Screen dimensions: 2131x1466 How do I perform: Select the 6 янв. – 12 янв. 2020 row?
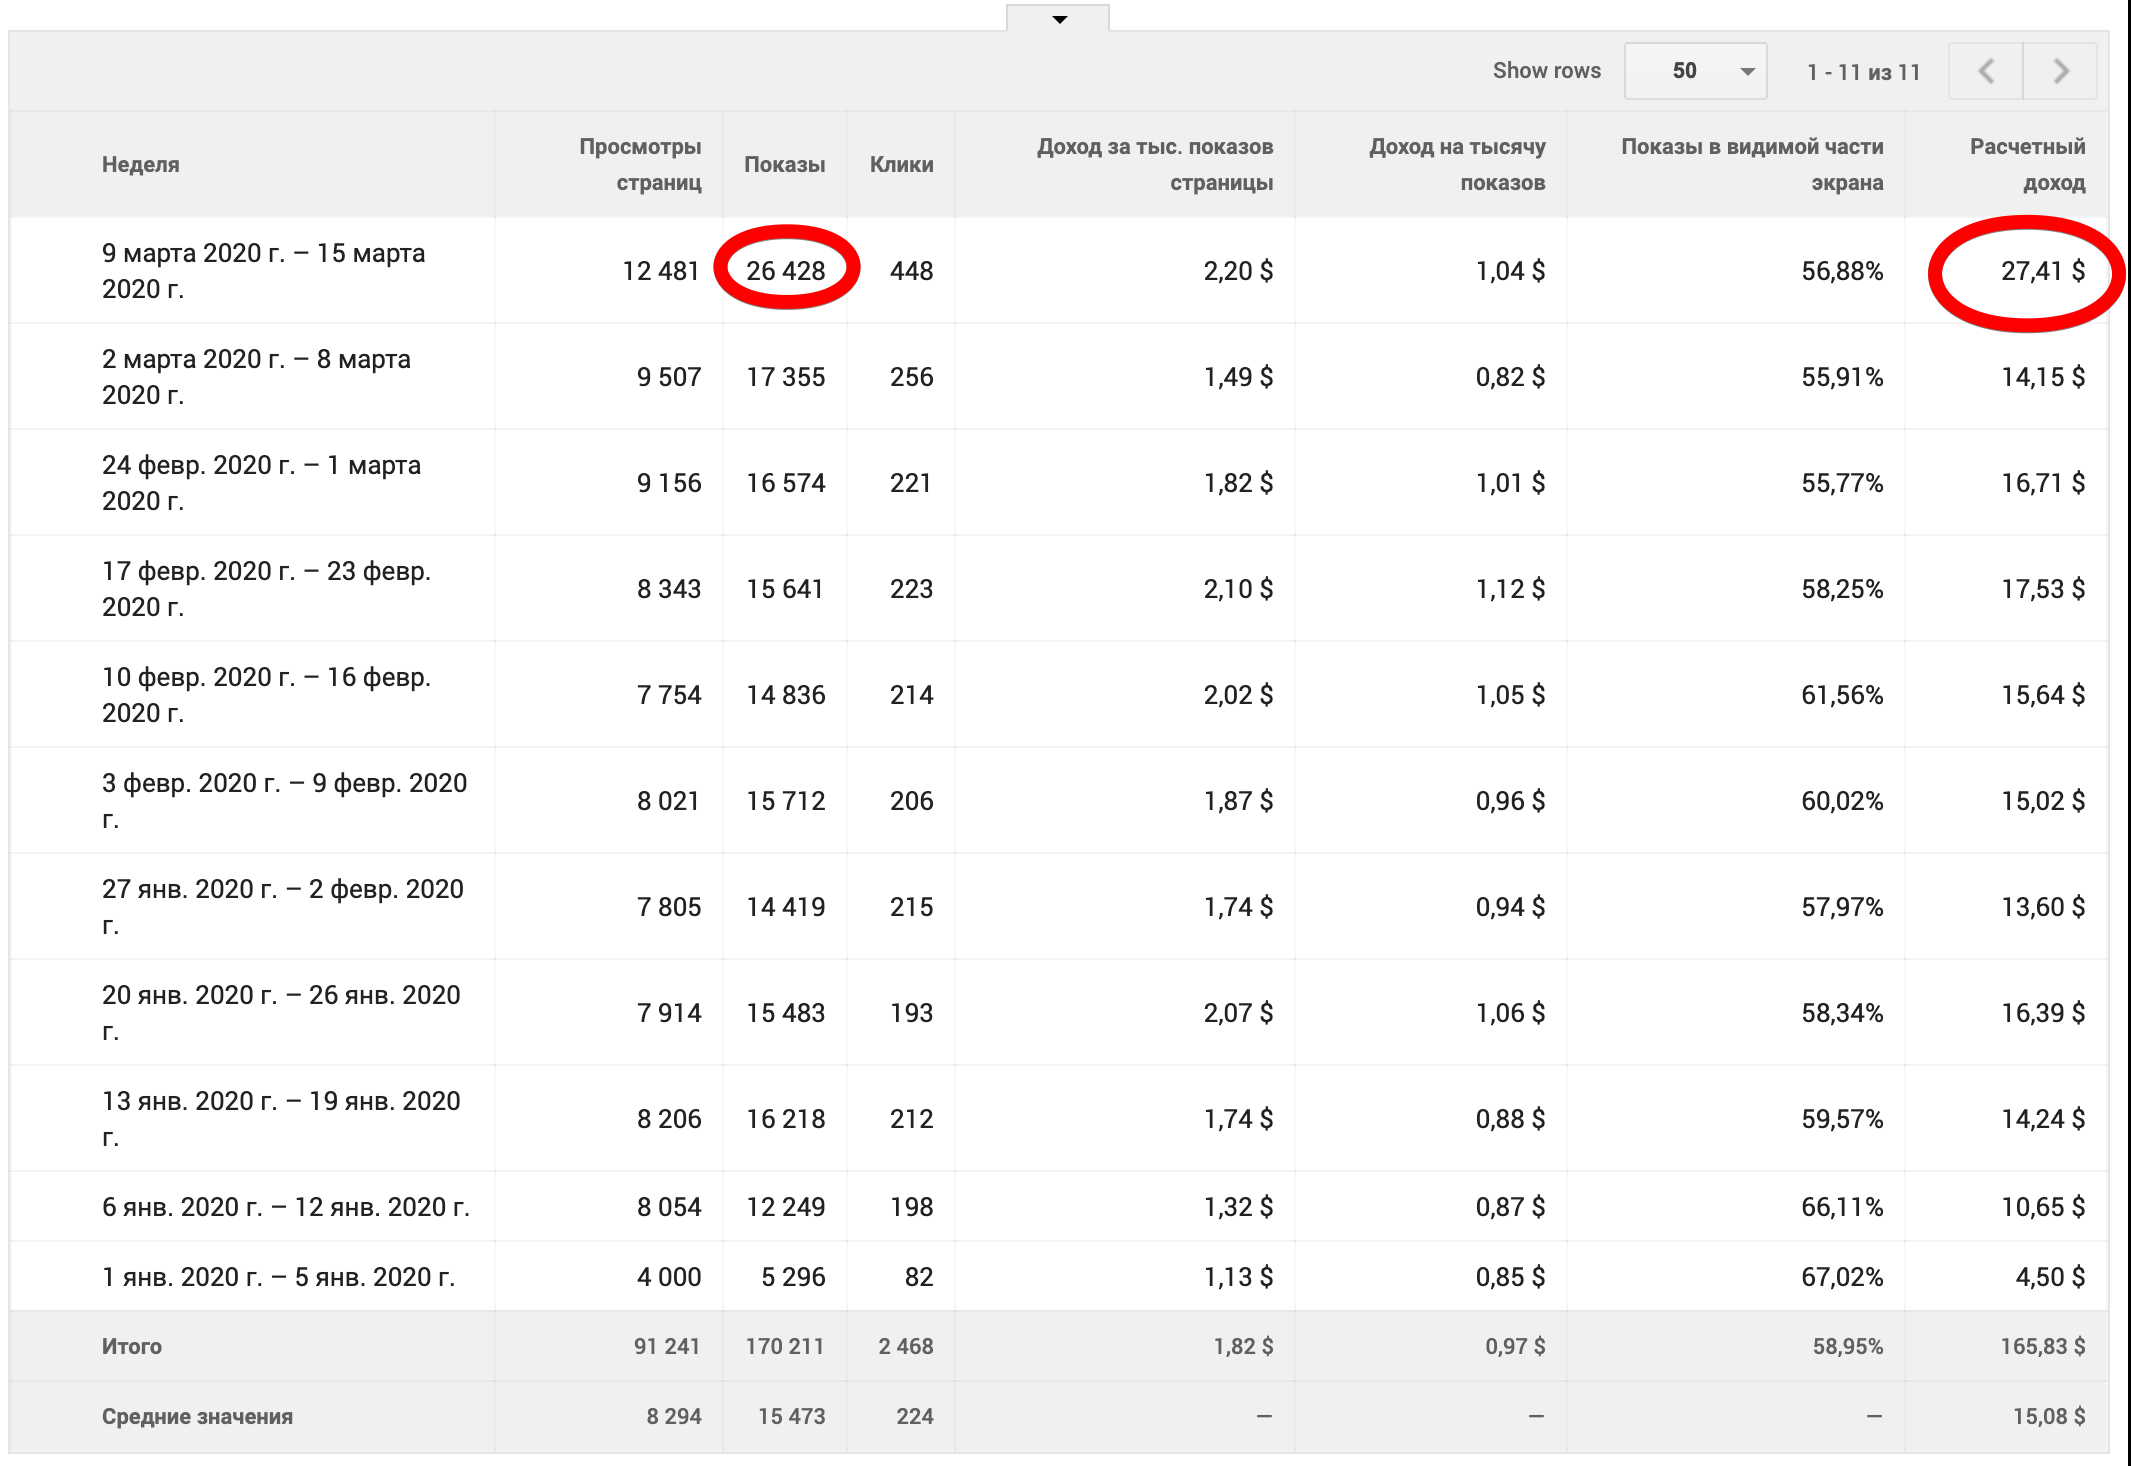pyautogui.click(x=285, y=1207)
